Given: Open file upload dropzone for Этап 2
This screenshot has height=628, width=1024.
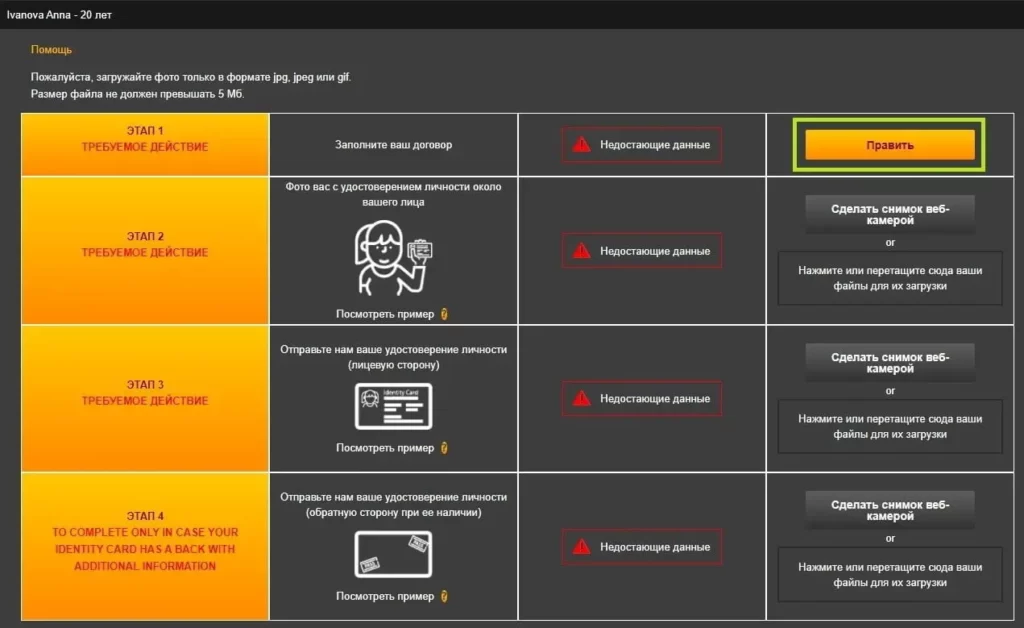Looking at the screenshot, I should [x=889, y=278].
